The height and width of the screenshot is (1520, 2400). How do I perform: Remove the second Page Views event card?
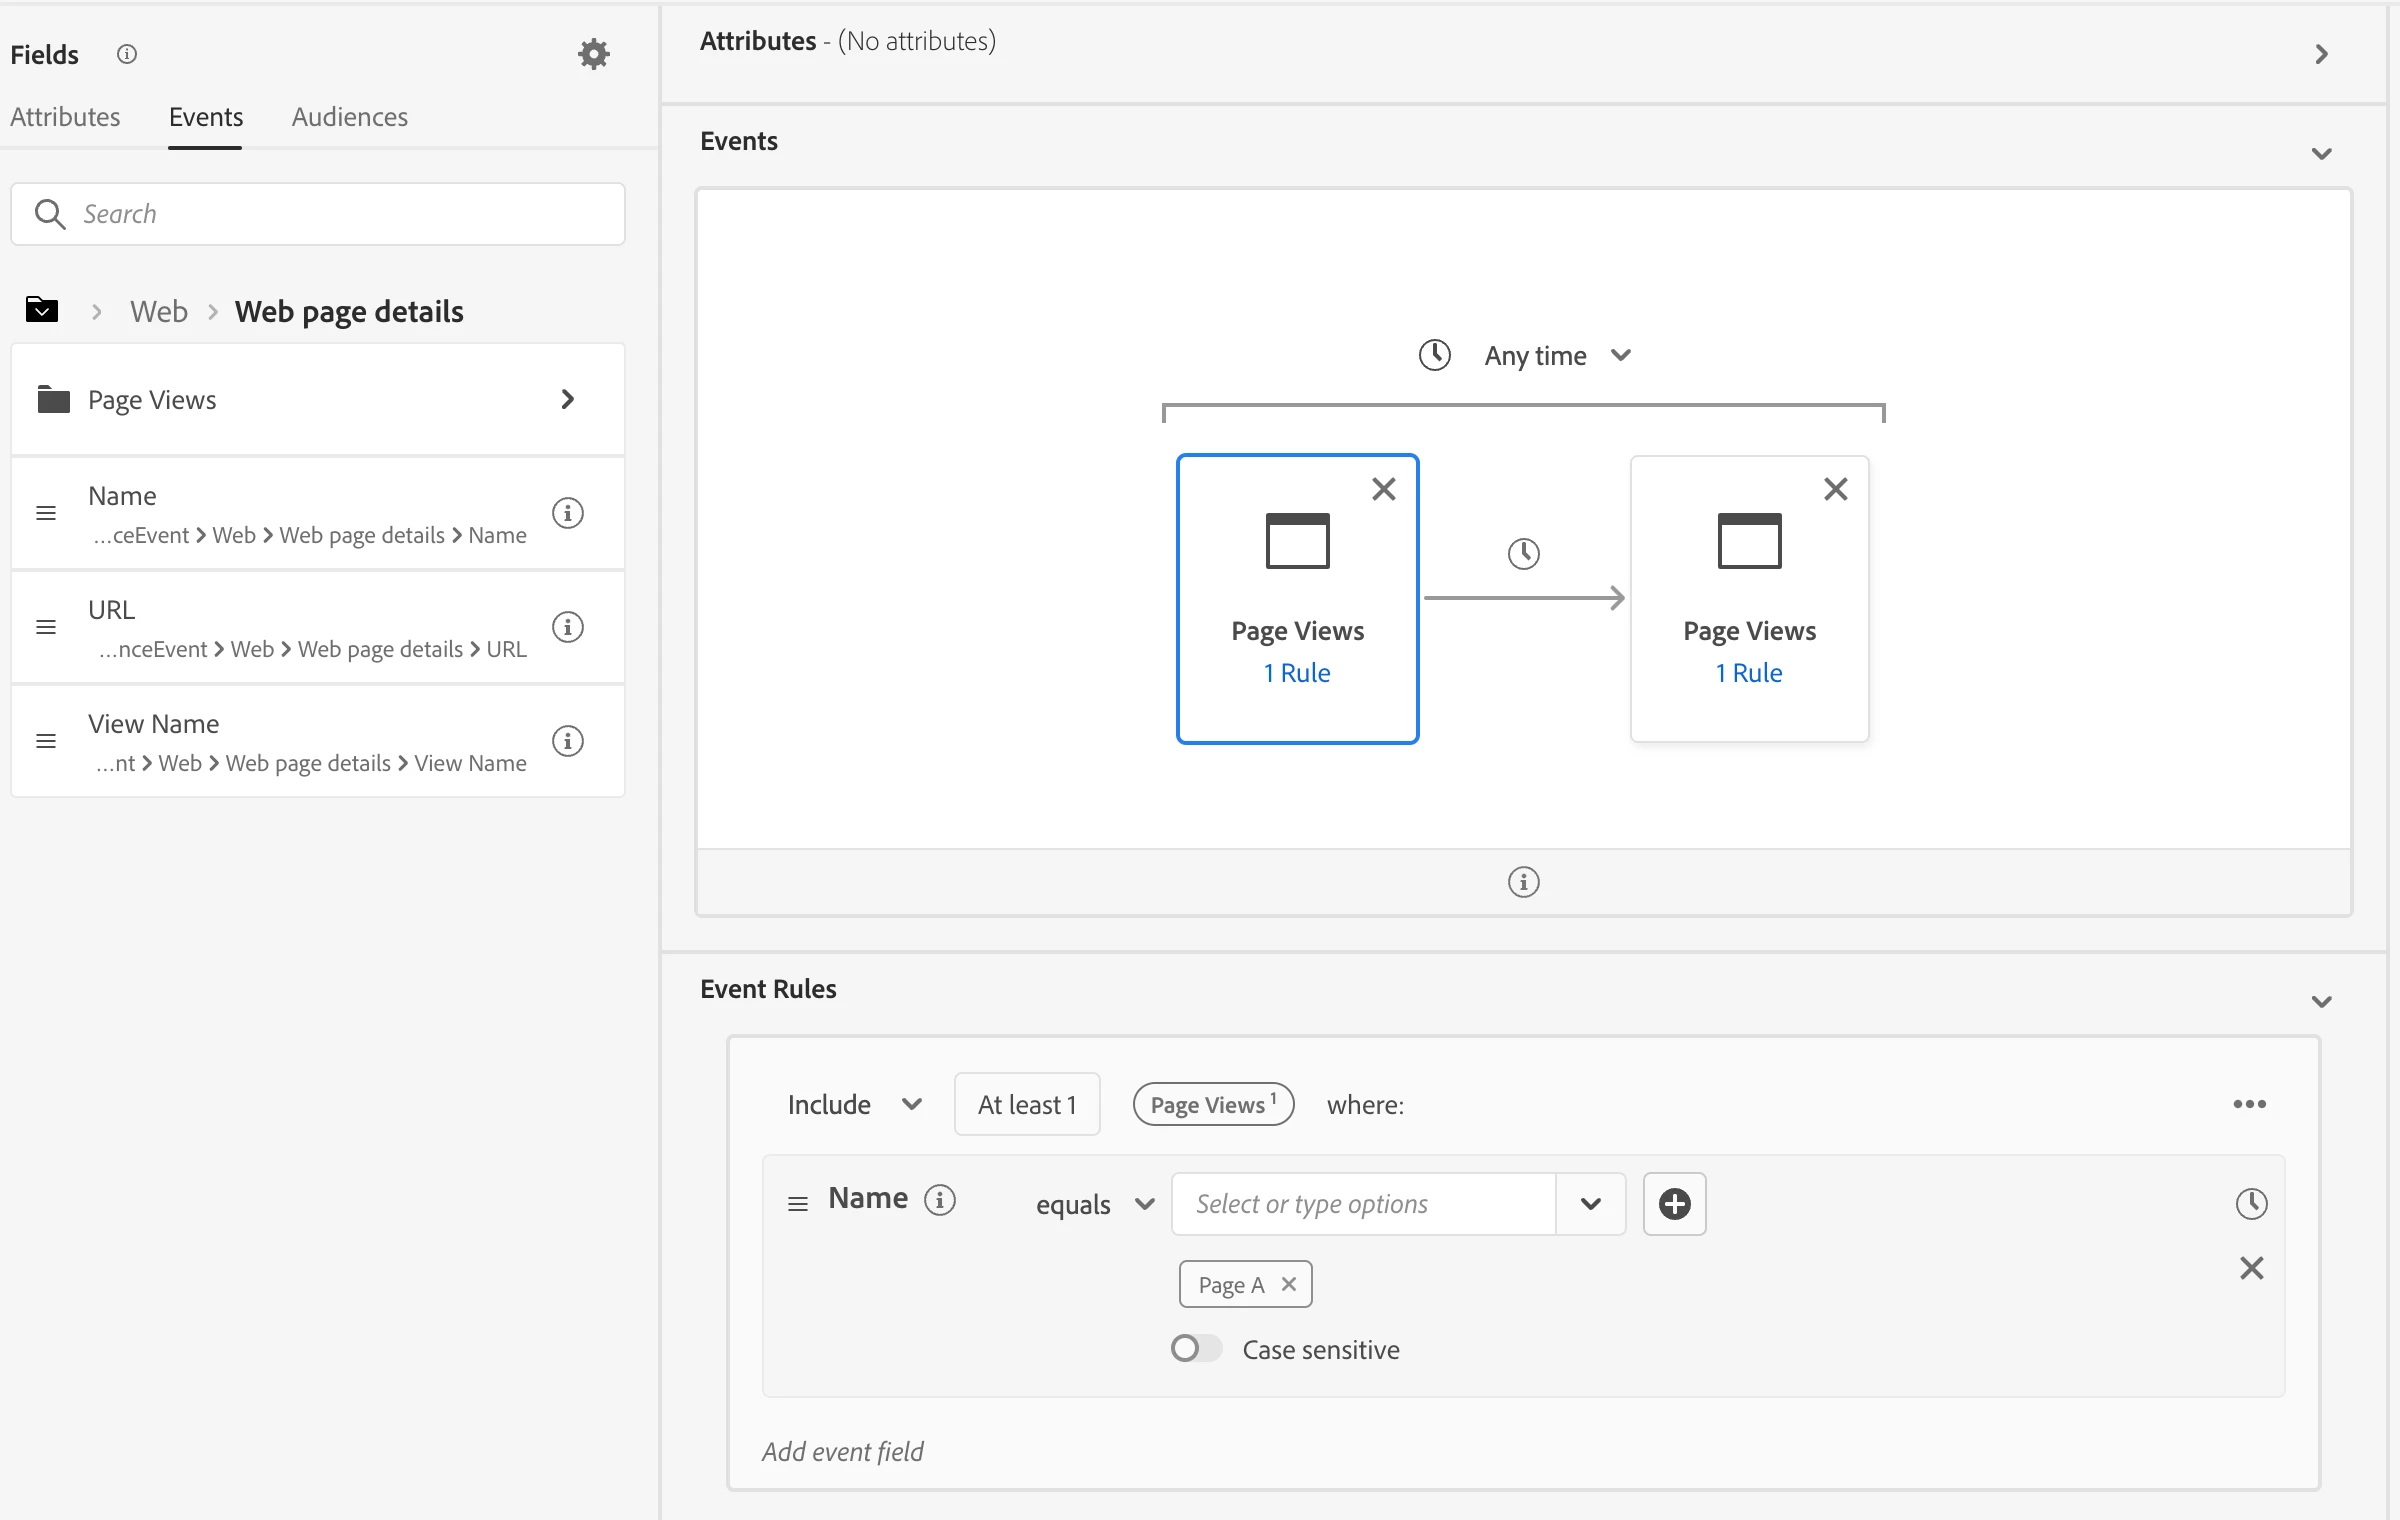click(1835, 489)
